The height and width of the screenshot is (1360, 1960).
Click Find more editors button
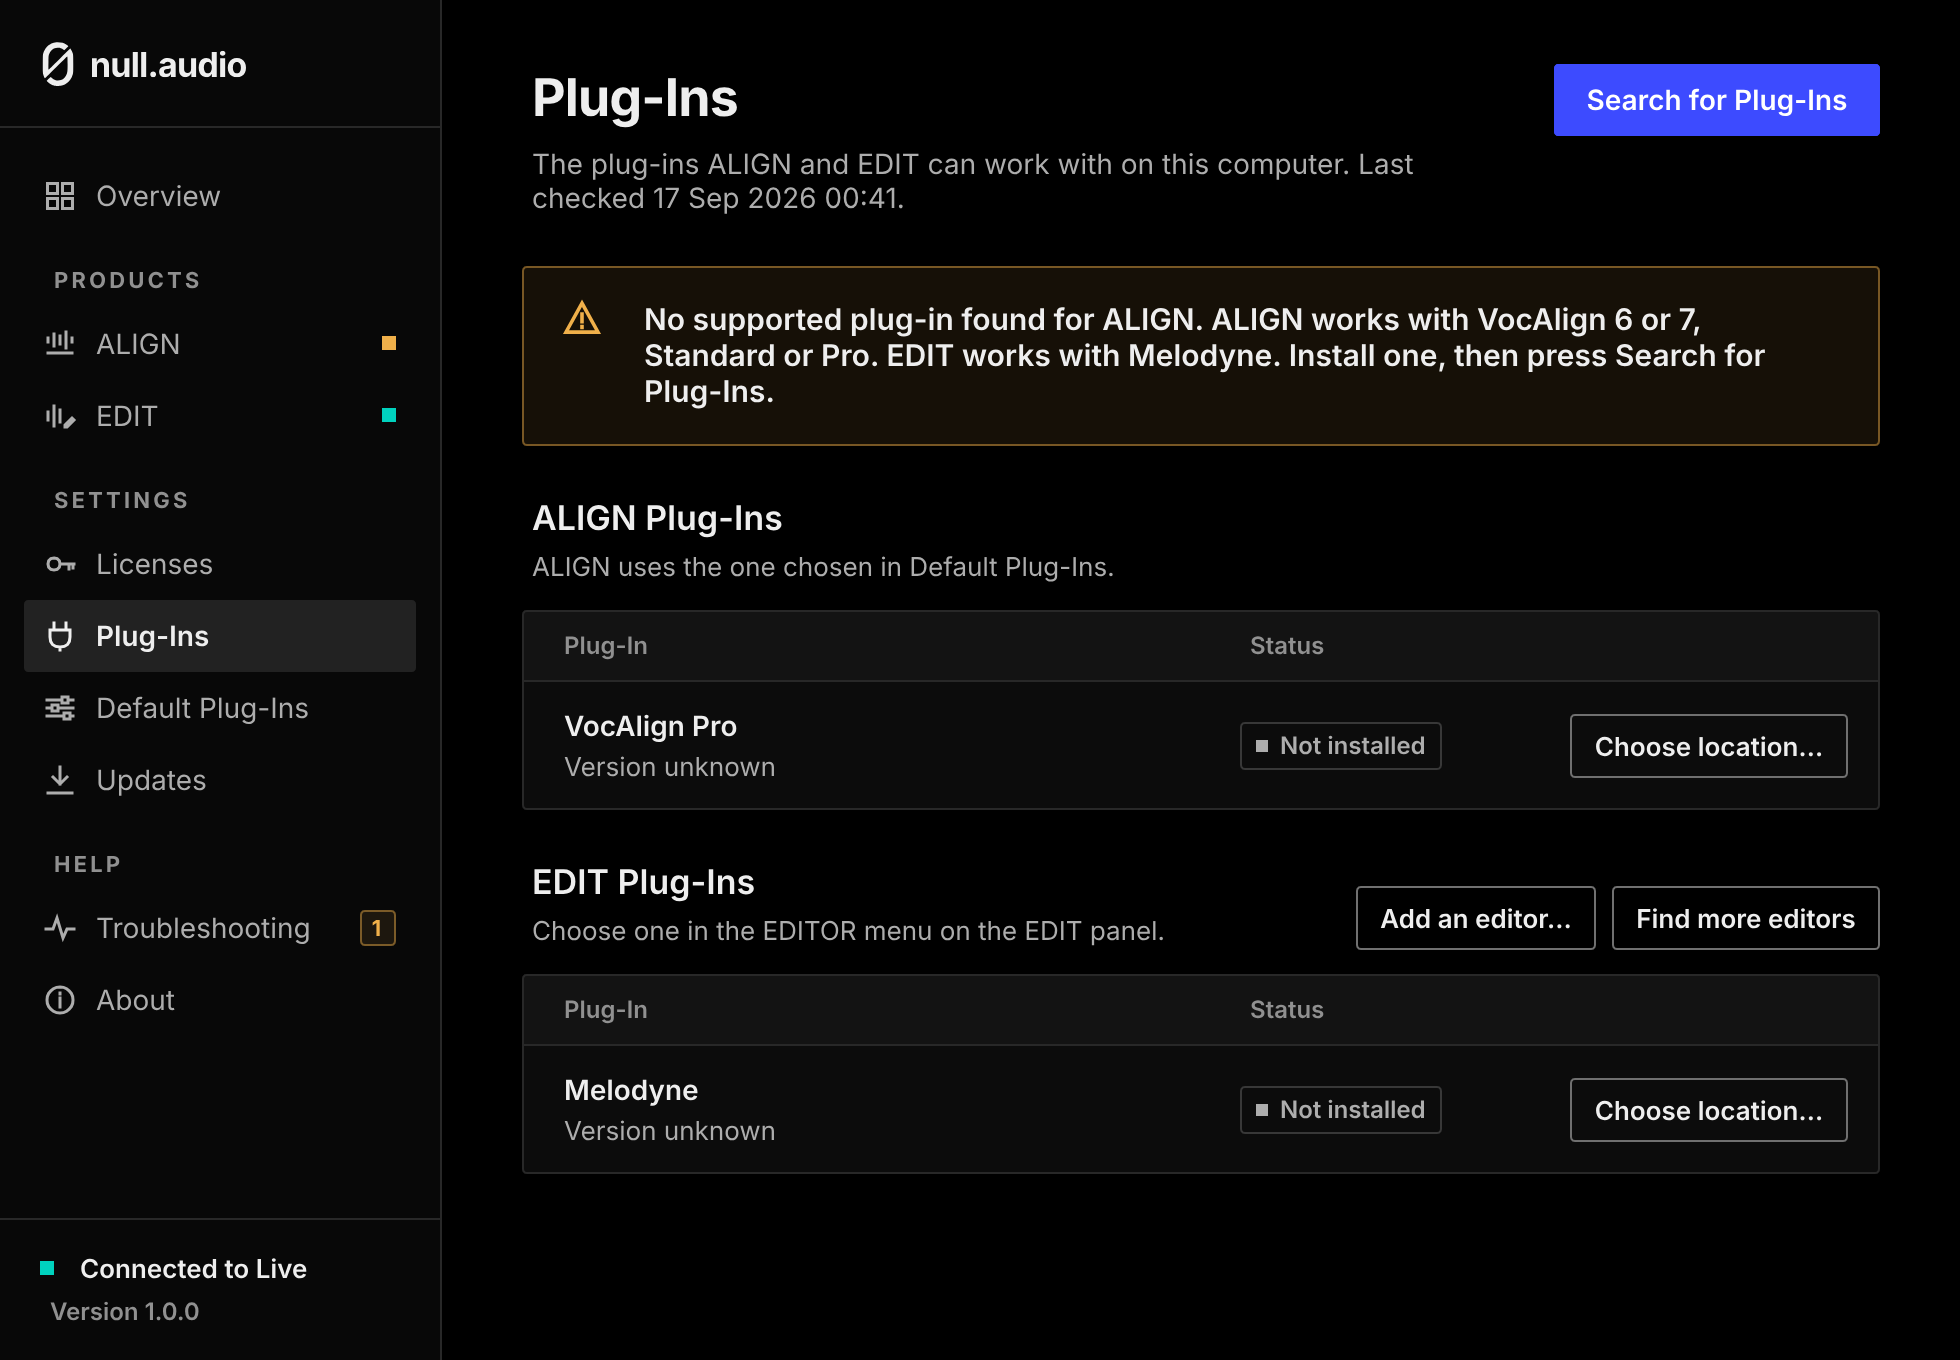(x=1745, y=918)
